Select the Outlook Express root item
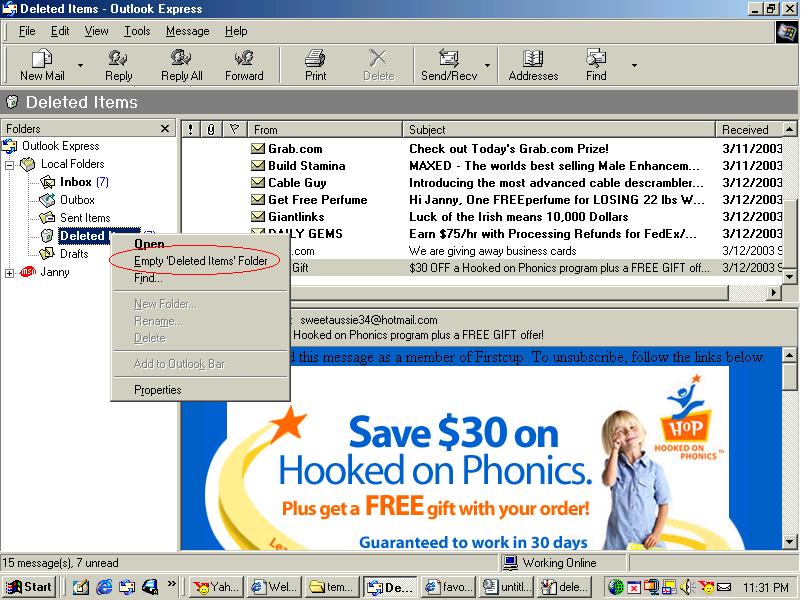This screenshot has height=600, width=804. [60, 146]
